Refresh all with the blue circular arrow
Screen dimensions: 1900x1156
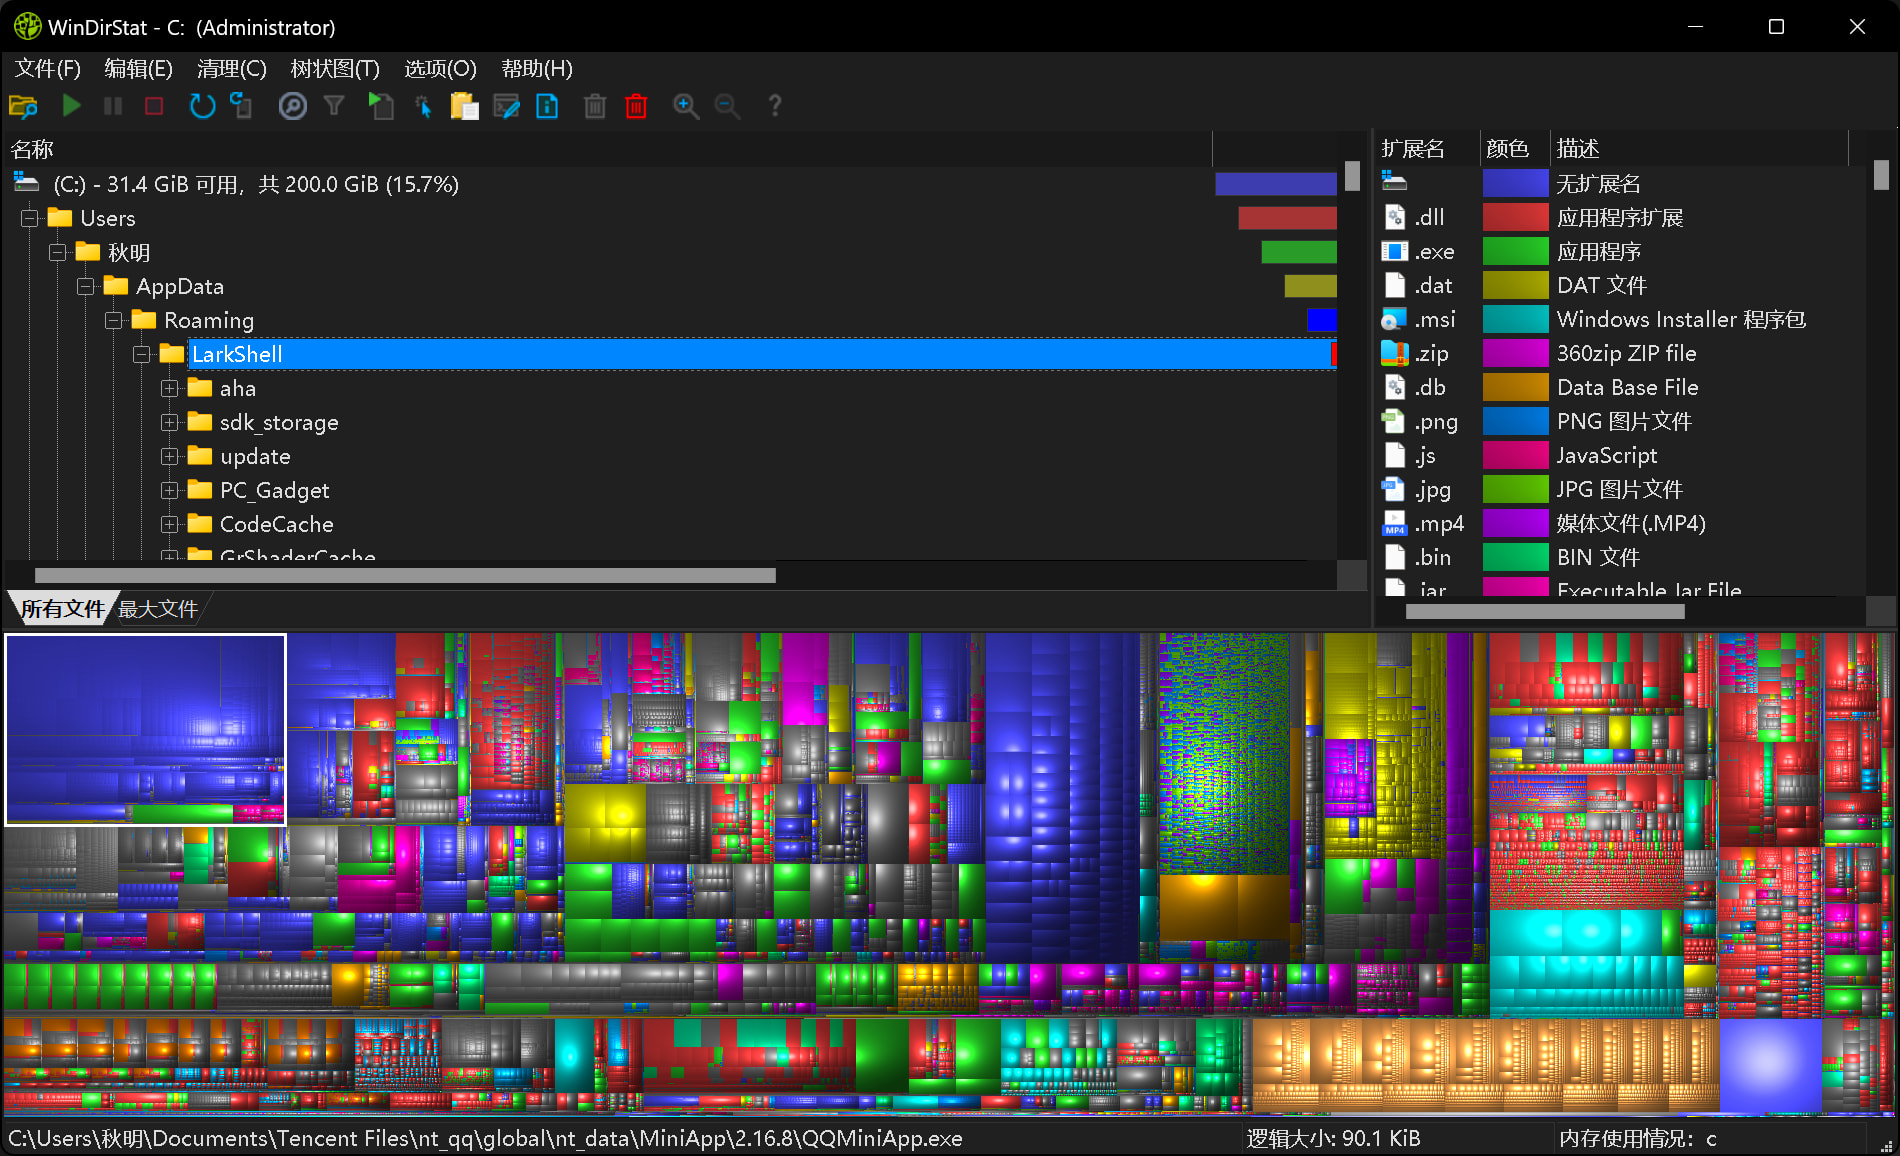coord(202,106)
